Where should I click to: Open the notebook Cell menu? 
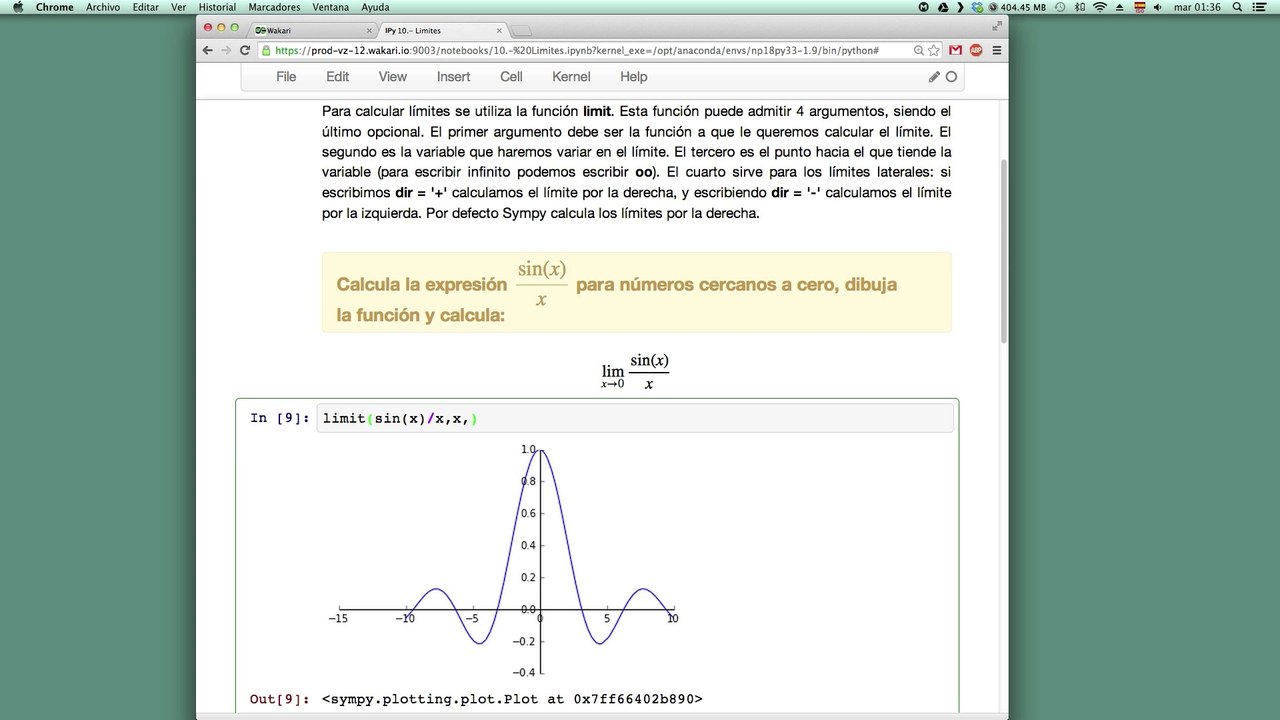tap(511, 77)
